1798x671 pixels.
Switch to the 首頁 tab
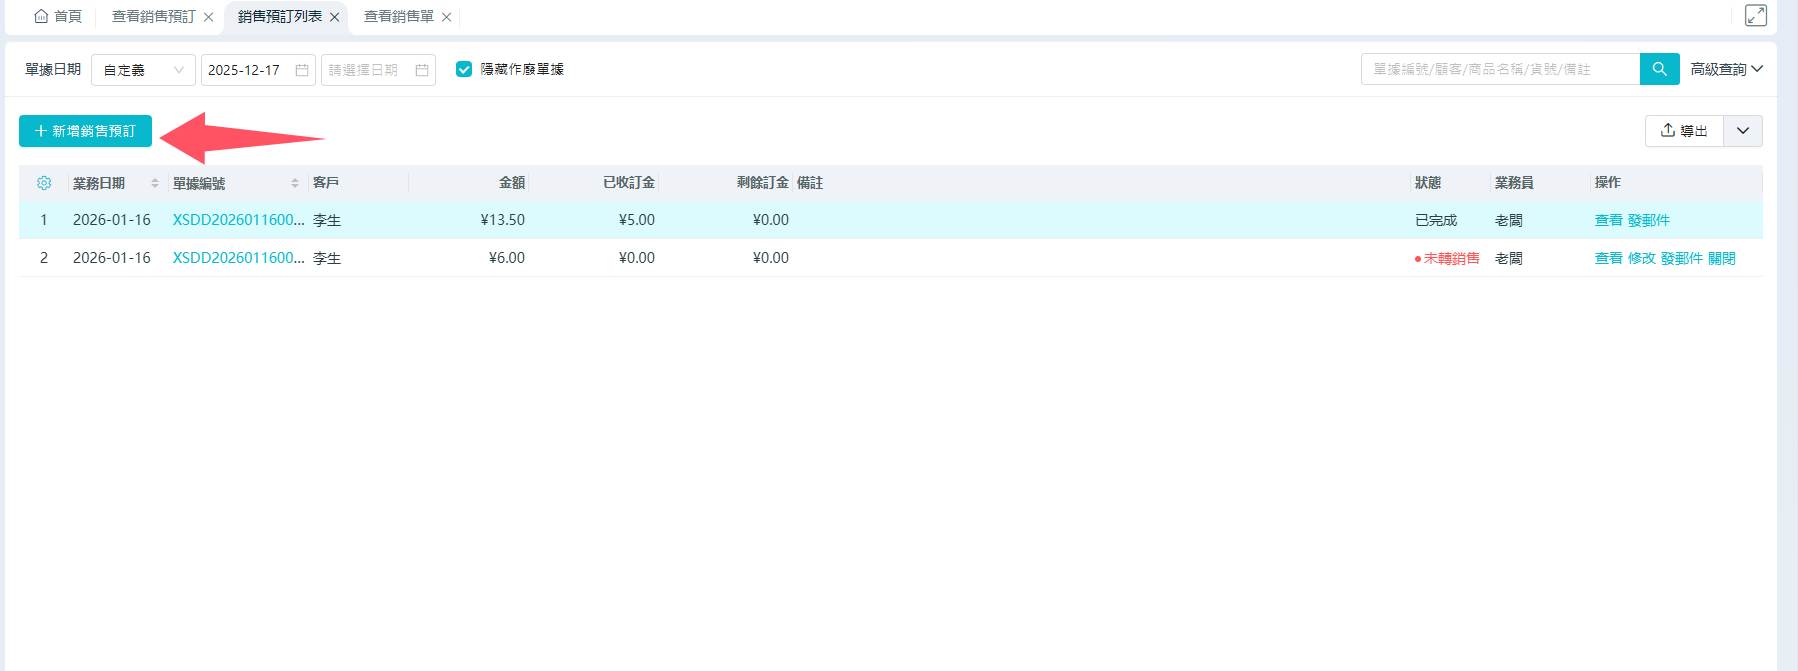(x=58, y=17)
